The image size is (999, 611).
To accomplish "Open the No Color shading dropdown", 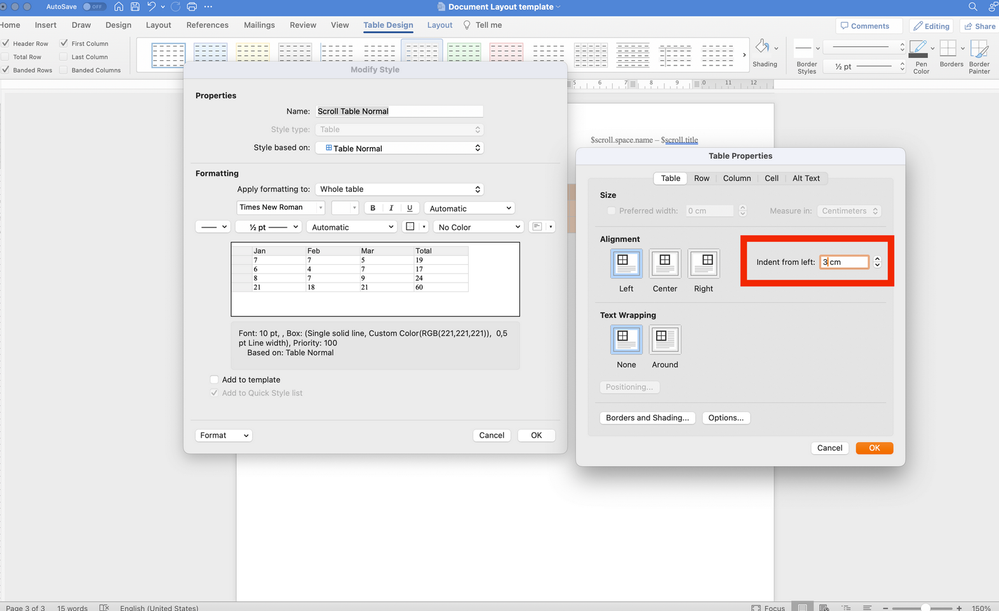I will [x=478, y=227].
